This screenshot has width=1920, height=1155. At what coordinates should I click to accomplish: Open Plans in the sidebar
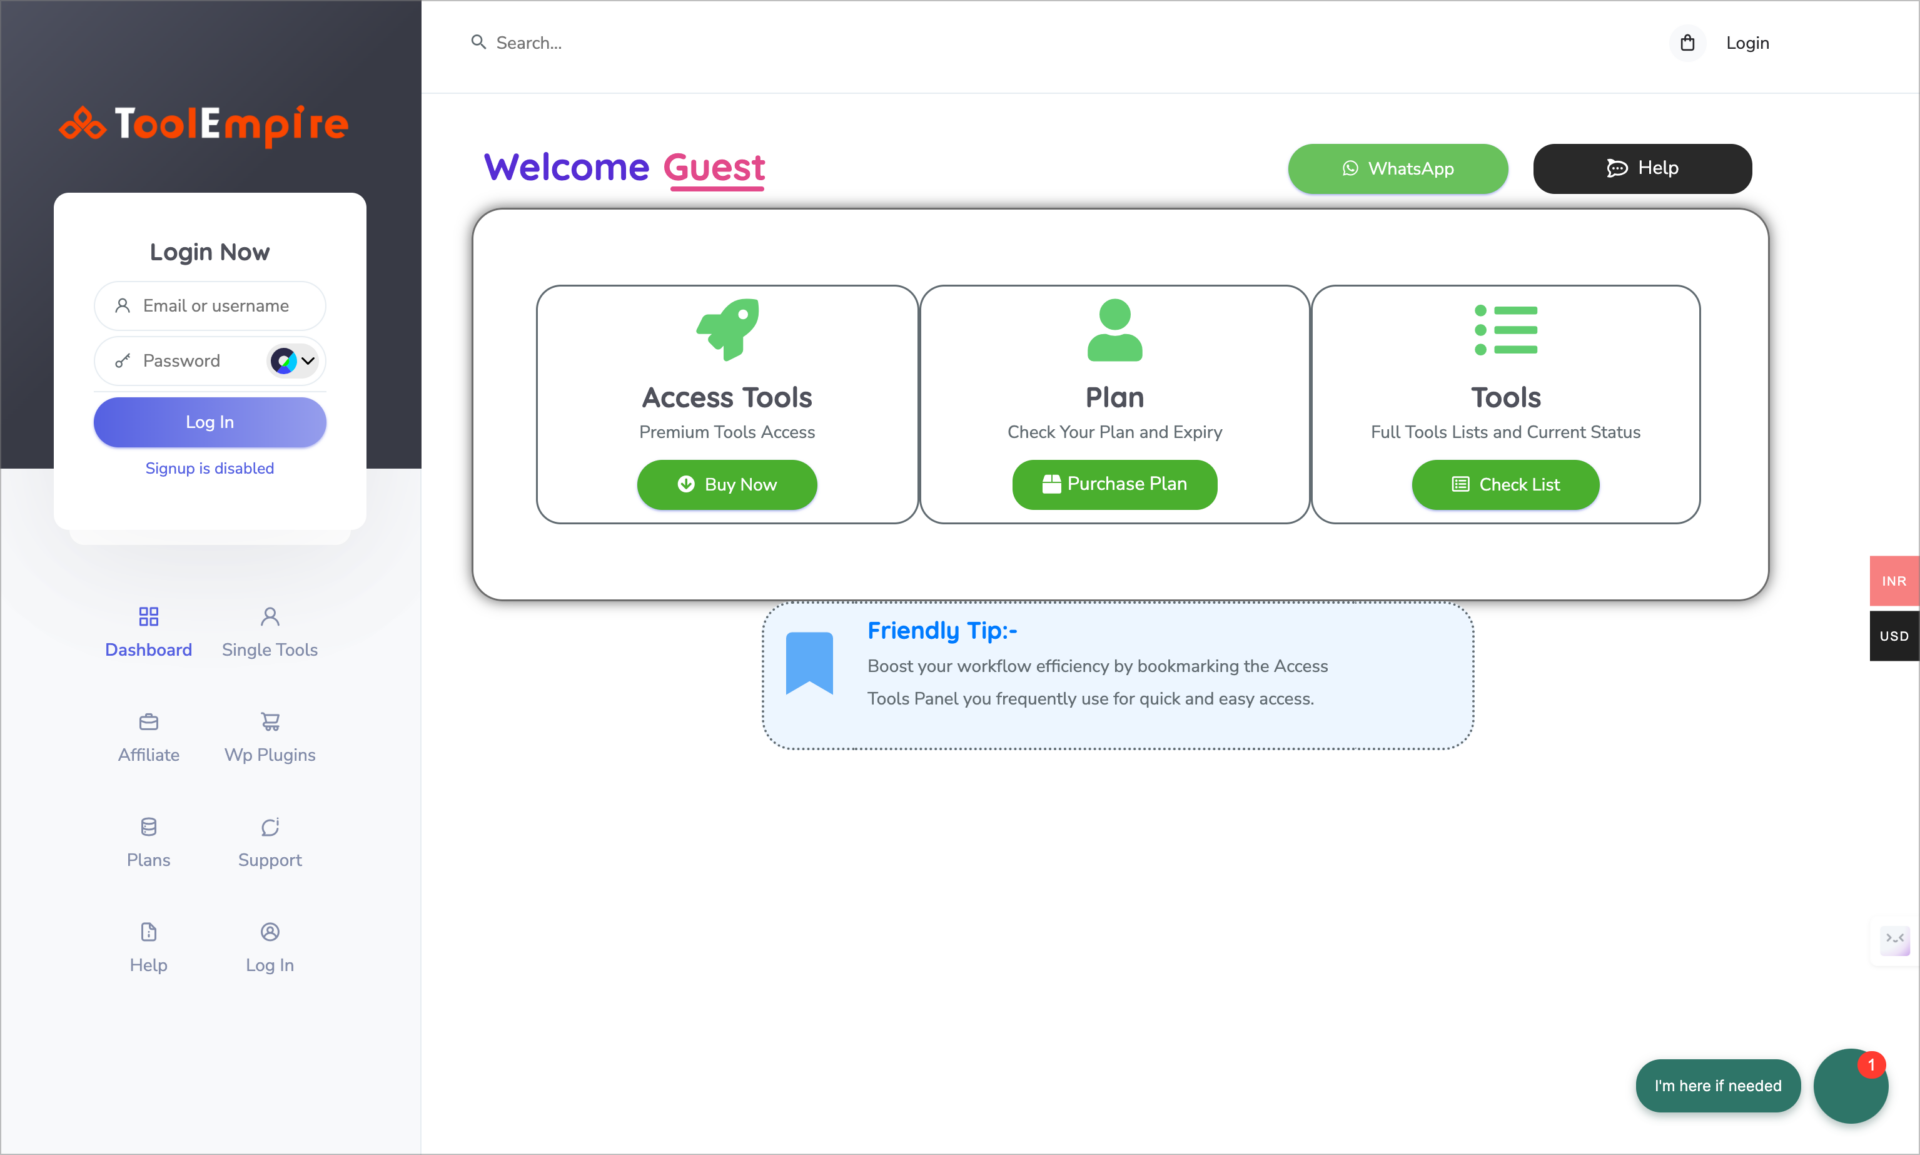pyautogui.click(x=148, y=842)
